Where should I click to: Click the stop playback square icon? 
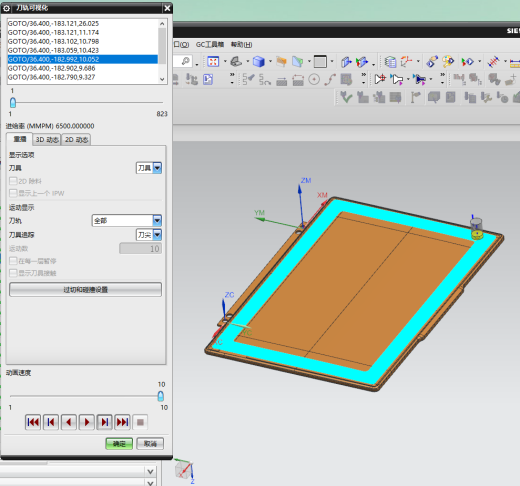(140, 422)
